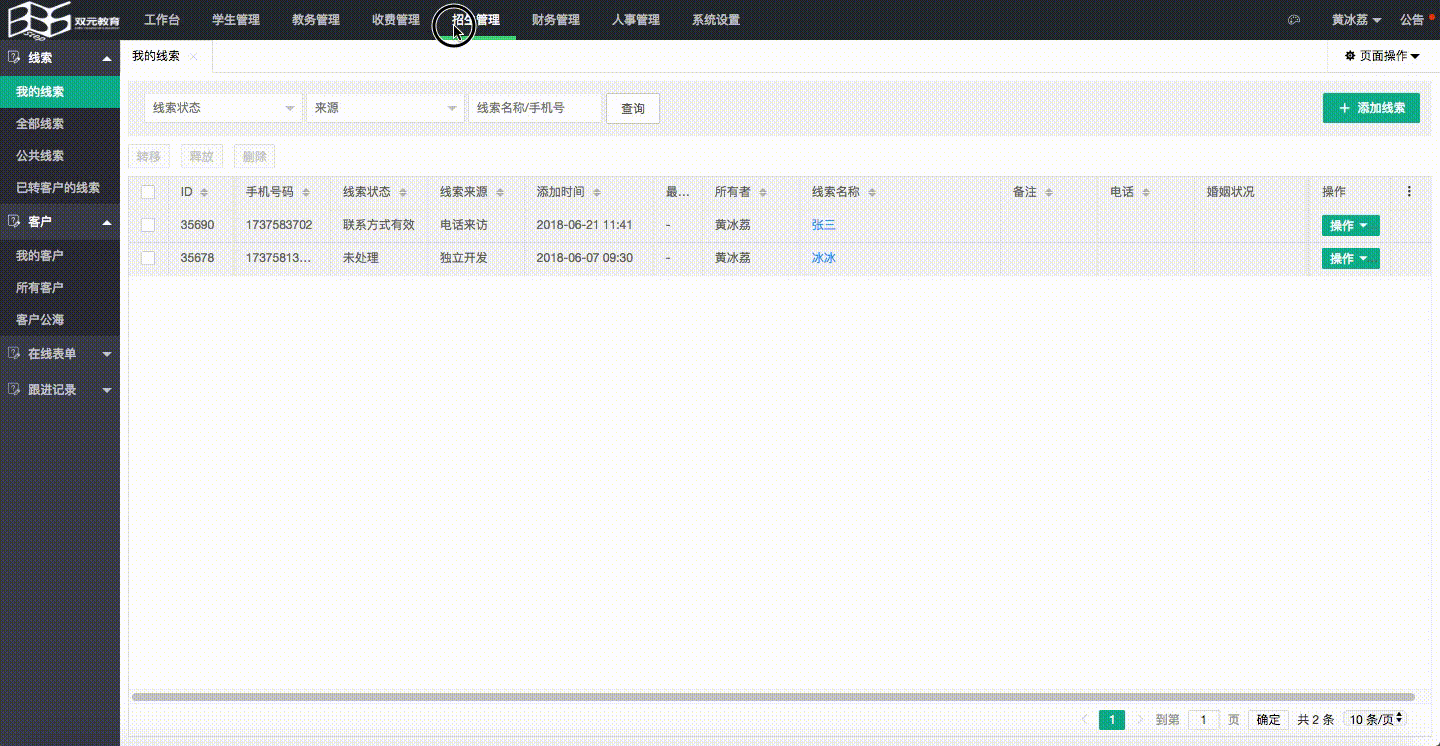Image resolution: width=1440 pixels, height=746 pixels.
Task: Expand the 在线表单 sidebar section
Action: tap(60, 354)
